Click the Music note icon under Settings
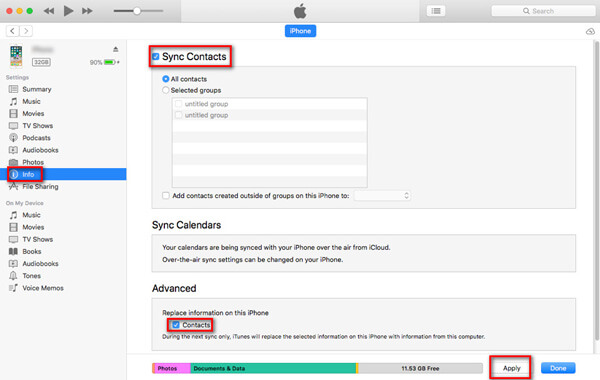The width and height of the screenshot is (600, 380). pyautogui.click(x=13, y=101)
